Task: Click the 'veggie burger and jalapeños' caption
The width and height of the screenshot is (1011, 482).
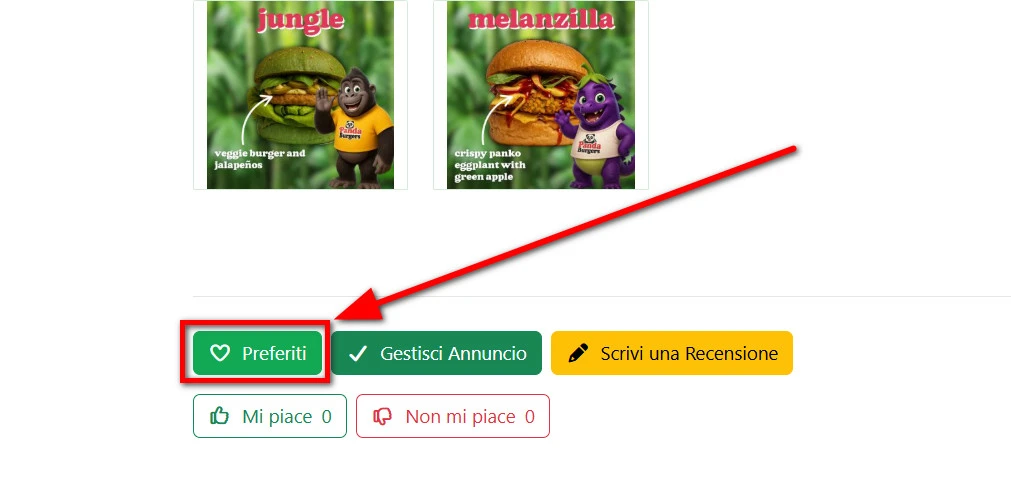Action: coord(260,159)
